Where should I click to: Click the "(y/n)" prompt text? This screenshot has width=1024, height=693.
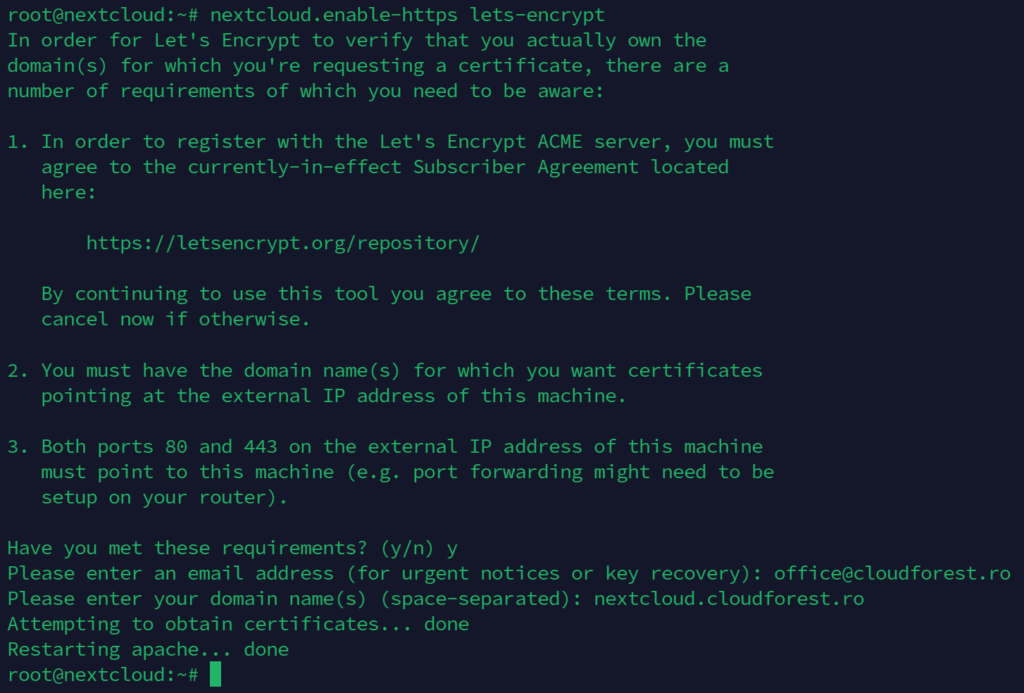[x=408, y=548]
